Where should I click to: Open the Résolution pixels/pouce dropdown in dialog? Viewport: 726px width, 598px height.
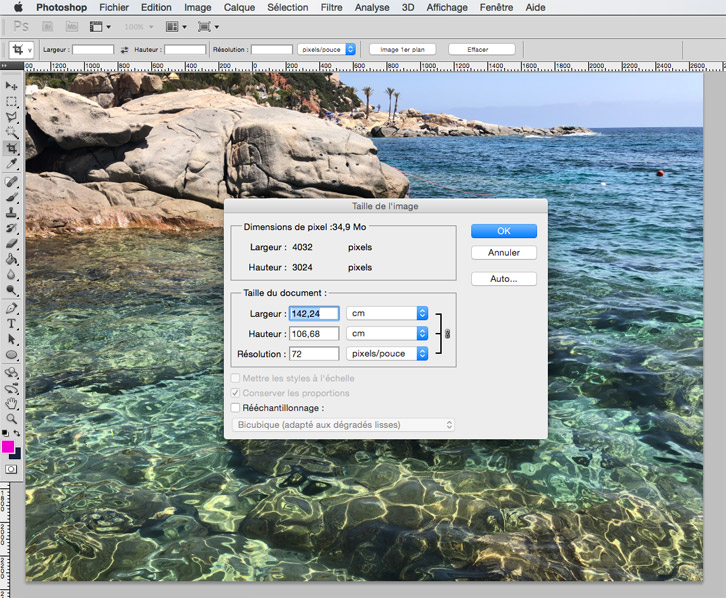pos(387,354)
